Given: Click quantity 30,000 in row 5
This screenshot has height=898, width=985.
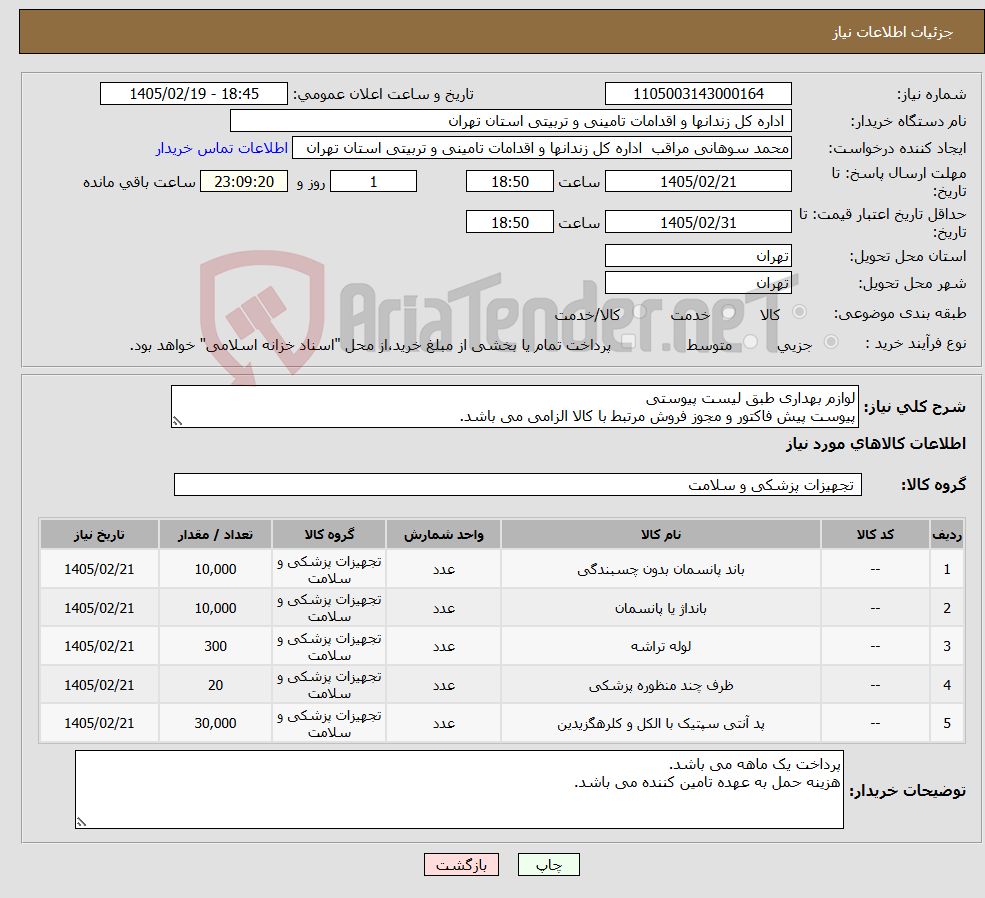Looking at the screenshot, I should pos(215,723).
